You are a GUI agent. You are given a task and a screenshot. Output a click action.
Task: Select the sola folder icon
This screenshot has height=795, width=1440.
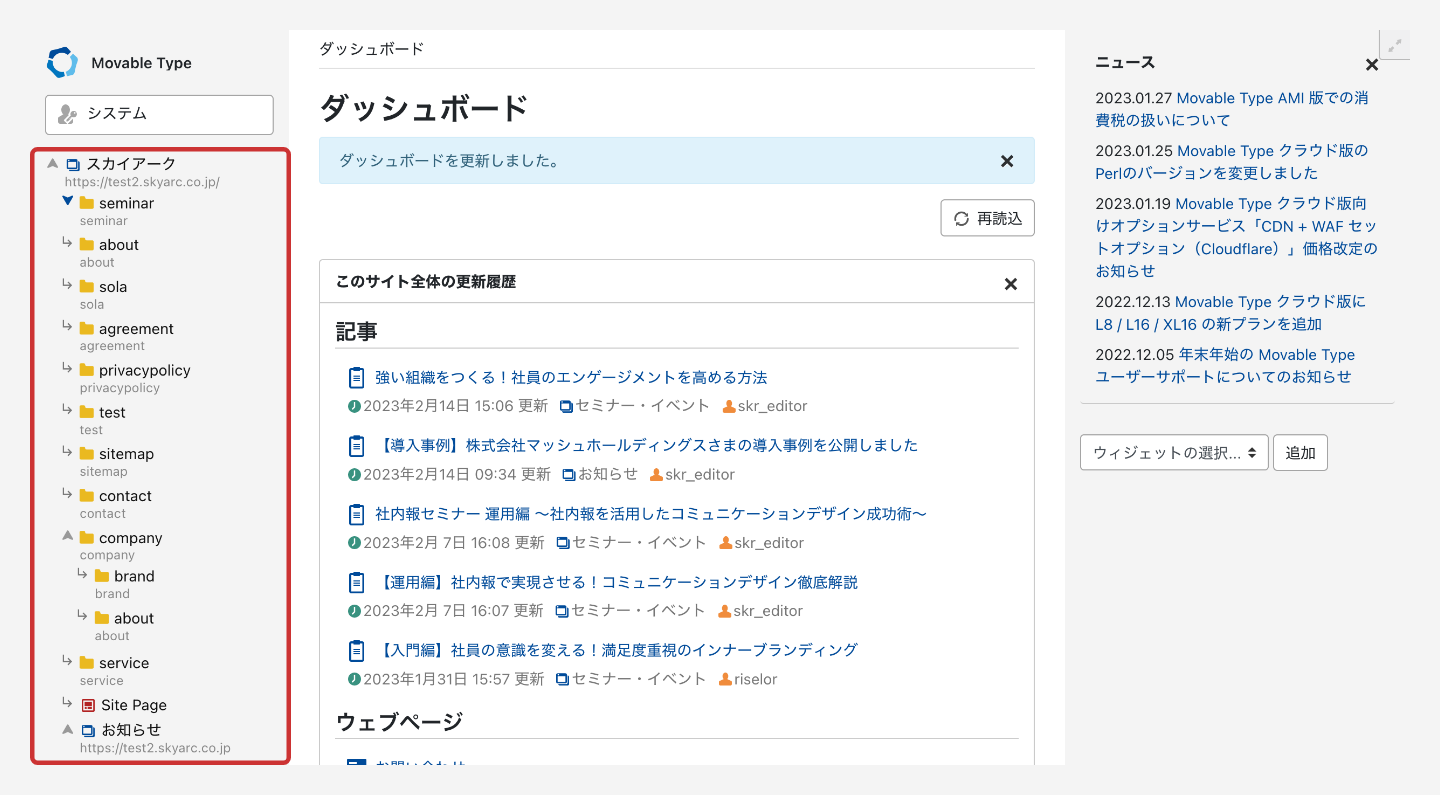click(x=87, y=287)
